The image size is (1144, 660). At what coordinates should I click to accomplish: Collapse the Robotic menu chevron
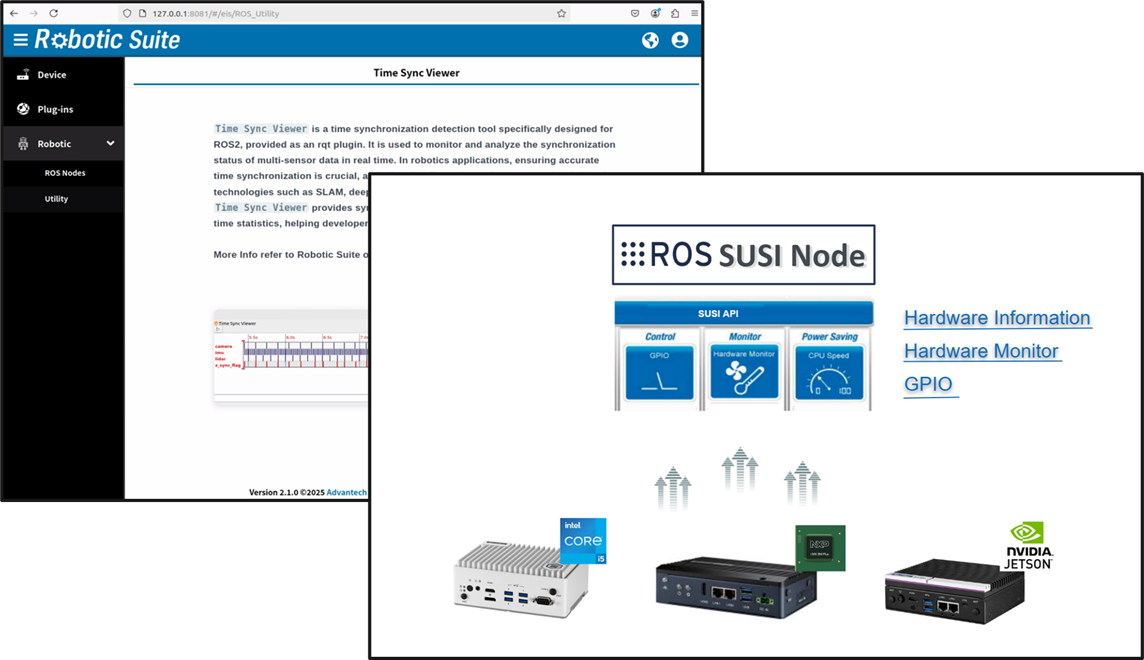tap(110, 144)
